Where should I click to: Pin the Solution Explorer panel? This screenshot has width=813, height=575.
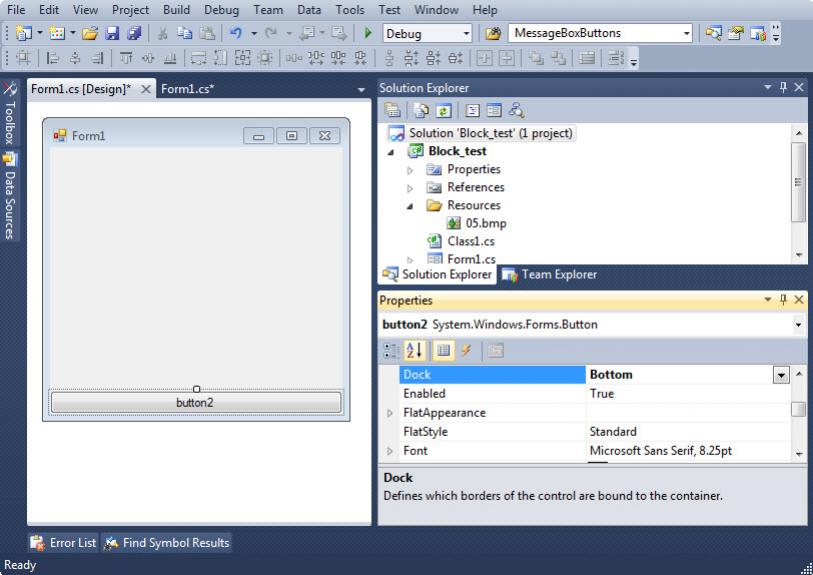coord(783,88)
